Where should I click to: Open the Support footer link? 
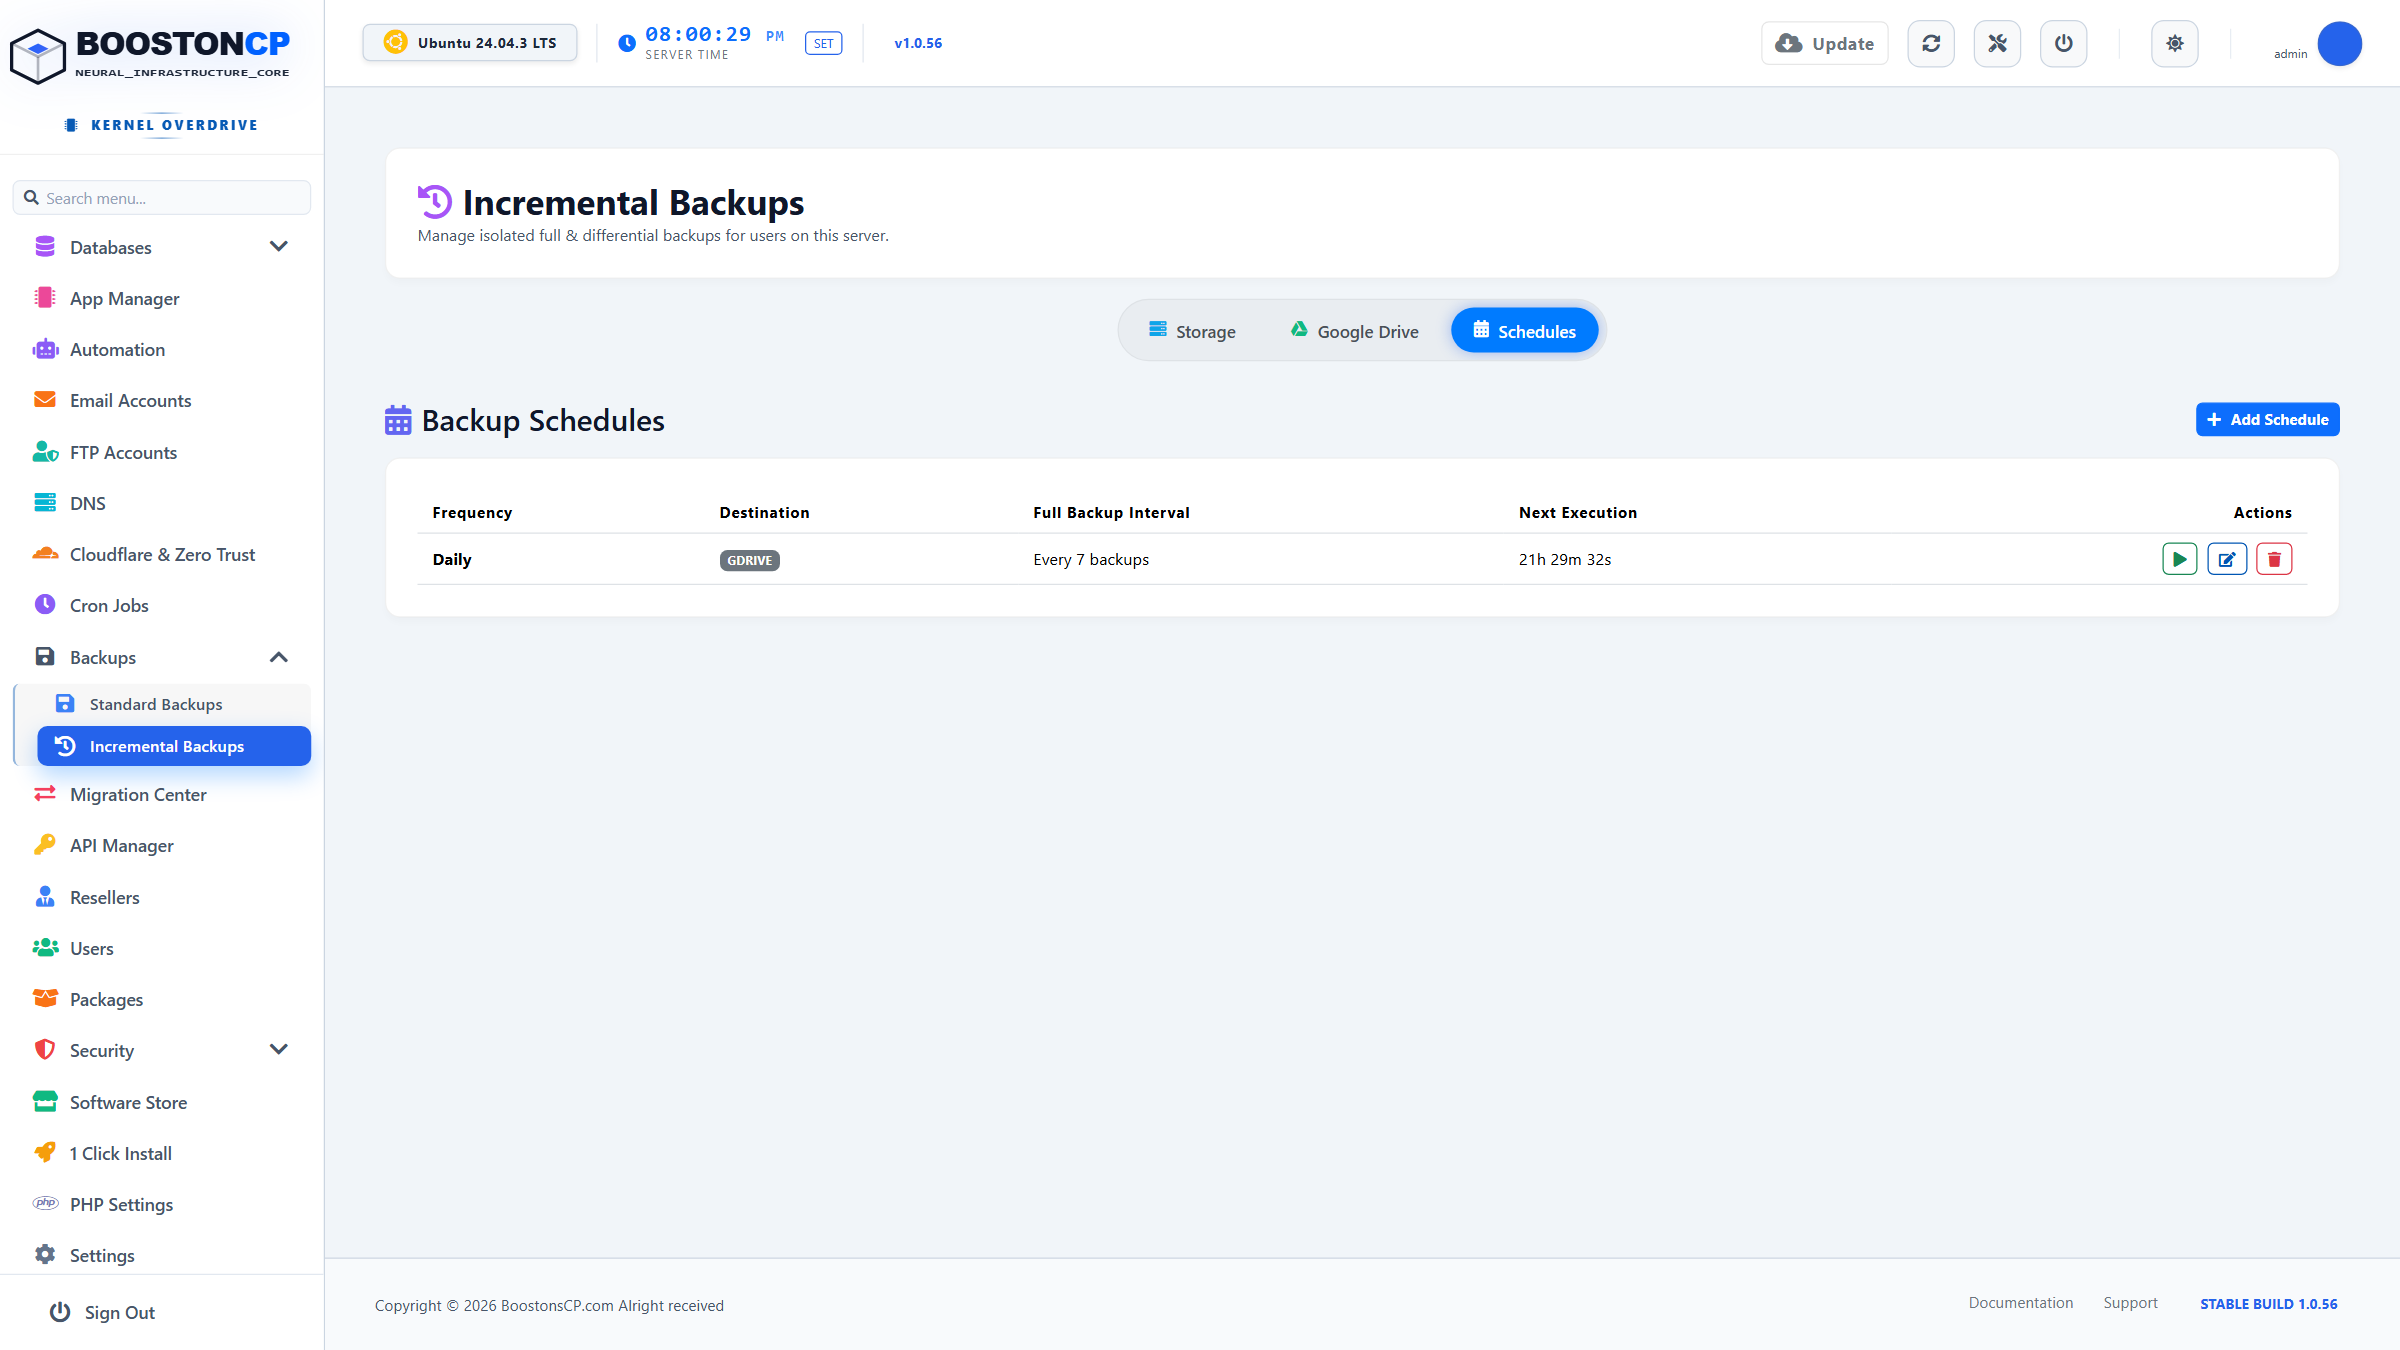pos(2130,1302)
